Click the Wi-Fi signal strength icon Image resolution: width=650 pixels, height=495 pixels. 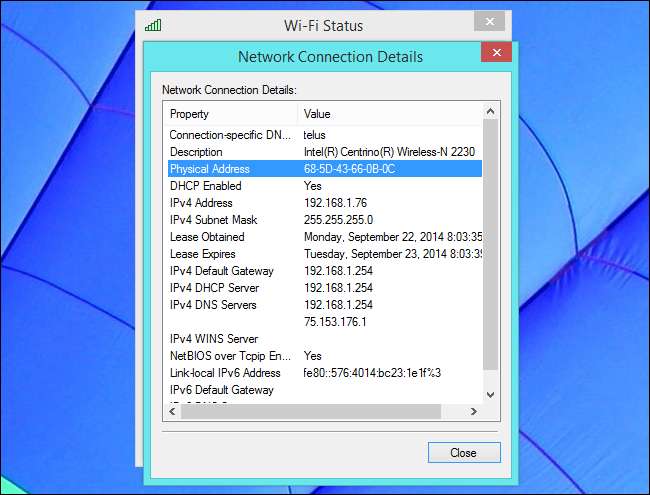point(153,26)
